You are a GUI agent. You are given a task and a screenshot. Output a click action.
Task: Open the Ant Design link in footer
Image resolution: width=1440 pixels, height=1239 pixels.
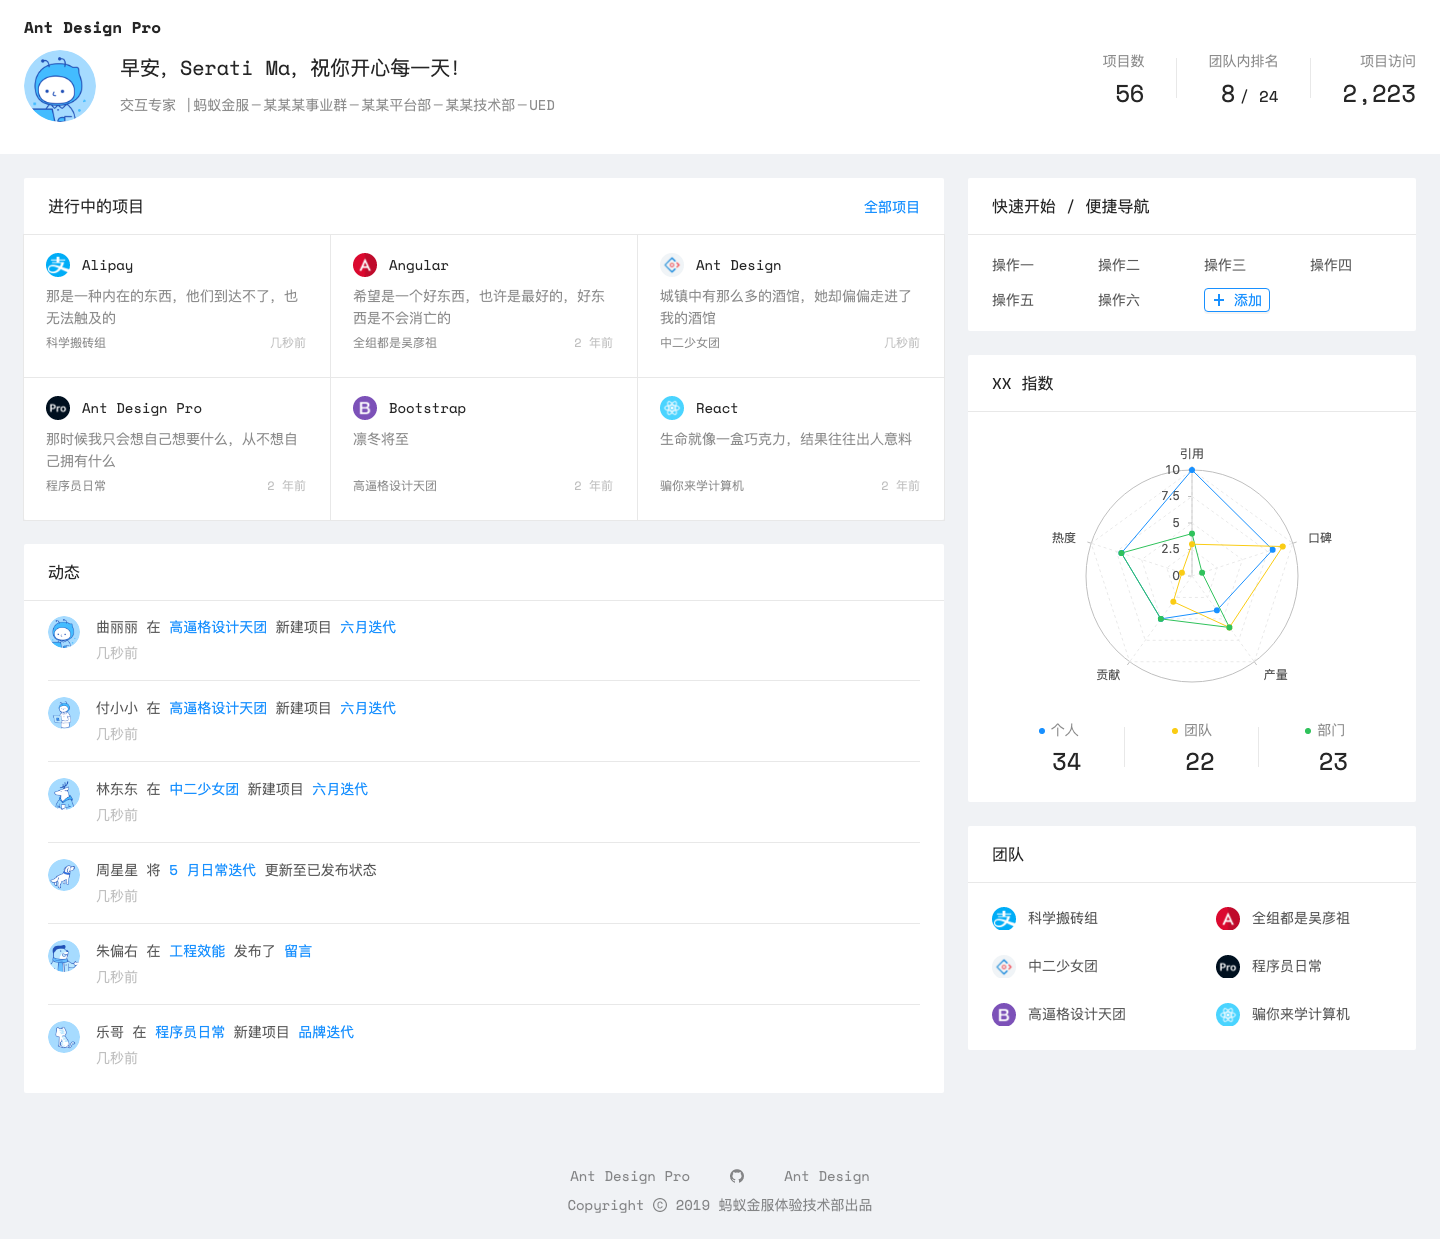tap(827, 1176)
